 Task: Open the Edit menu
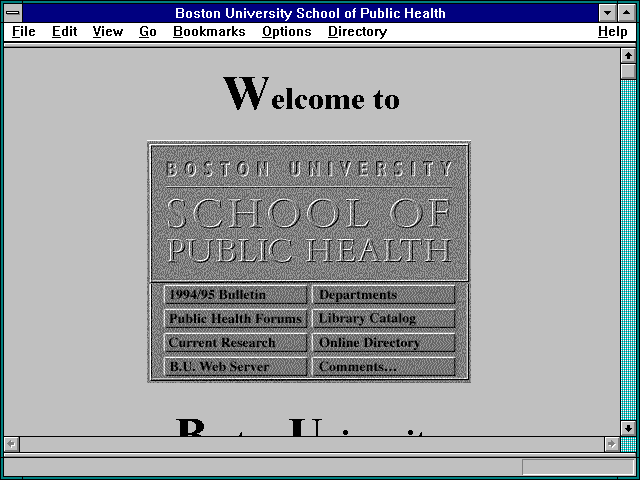pyautogui.click(x=64, y=32)
